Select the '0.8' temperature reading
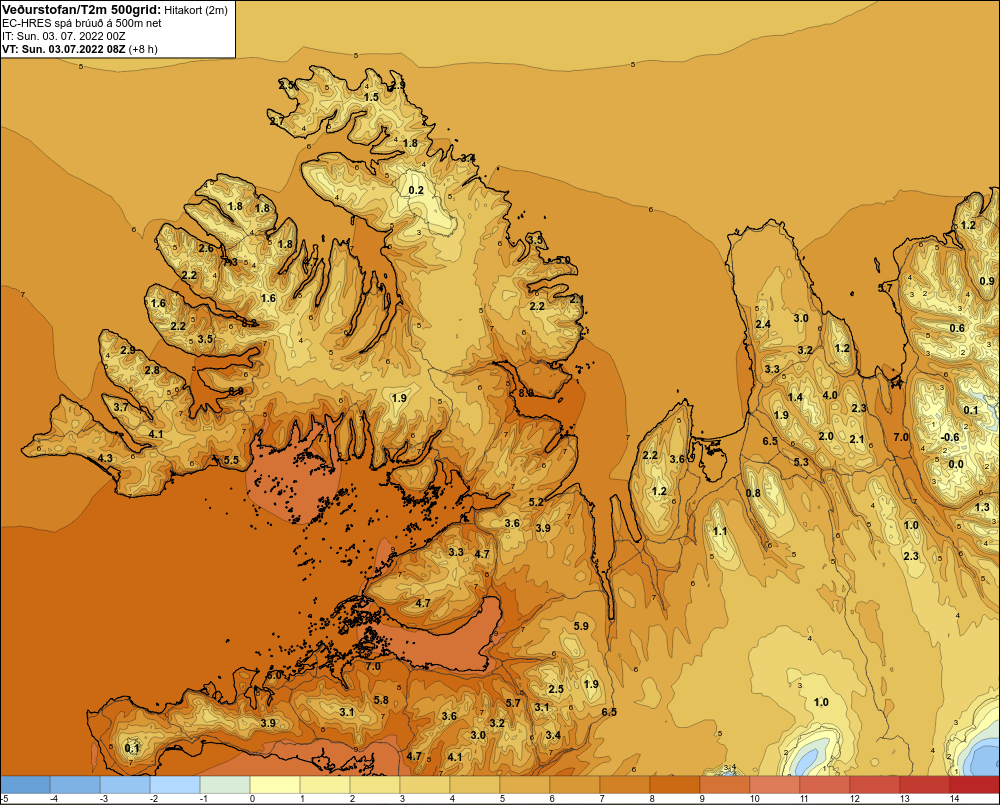 coord(753,493)
